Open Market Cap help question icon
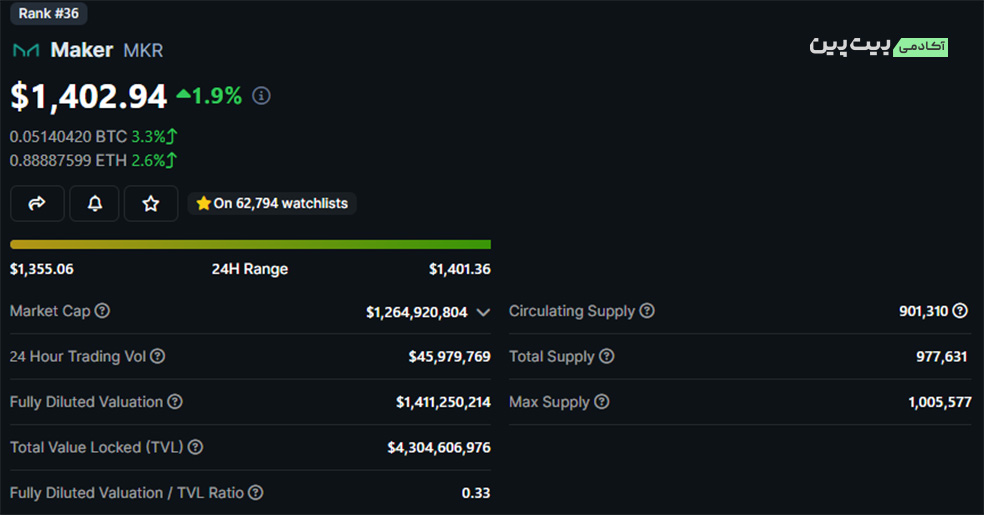This screenshot has width=984, height=515. pos(102,311)
